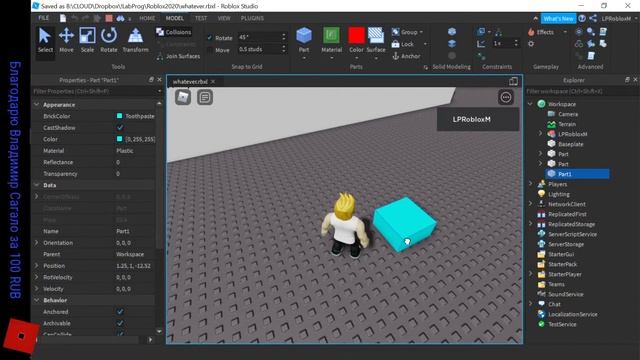Screen dimensions: 640x360
Task: Click the Anchor button
Action: click(x=406, y=56)
